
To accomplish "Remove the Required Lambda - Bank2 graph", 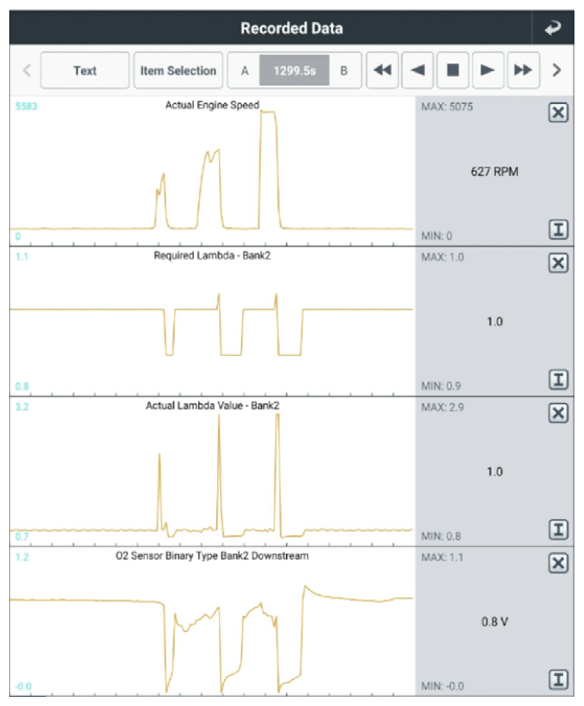I will click(558, 263).
